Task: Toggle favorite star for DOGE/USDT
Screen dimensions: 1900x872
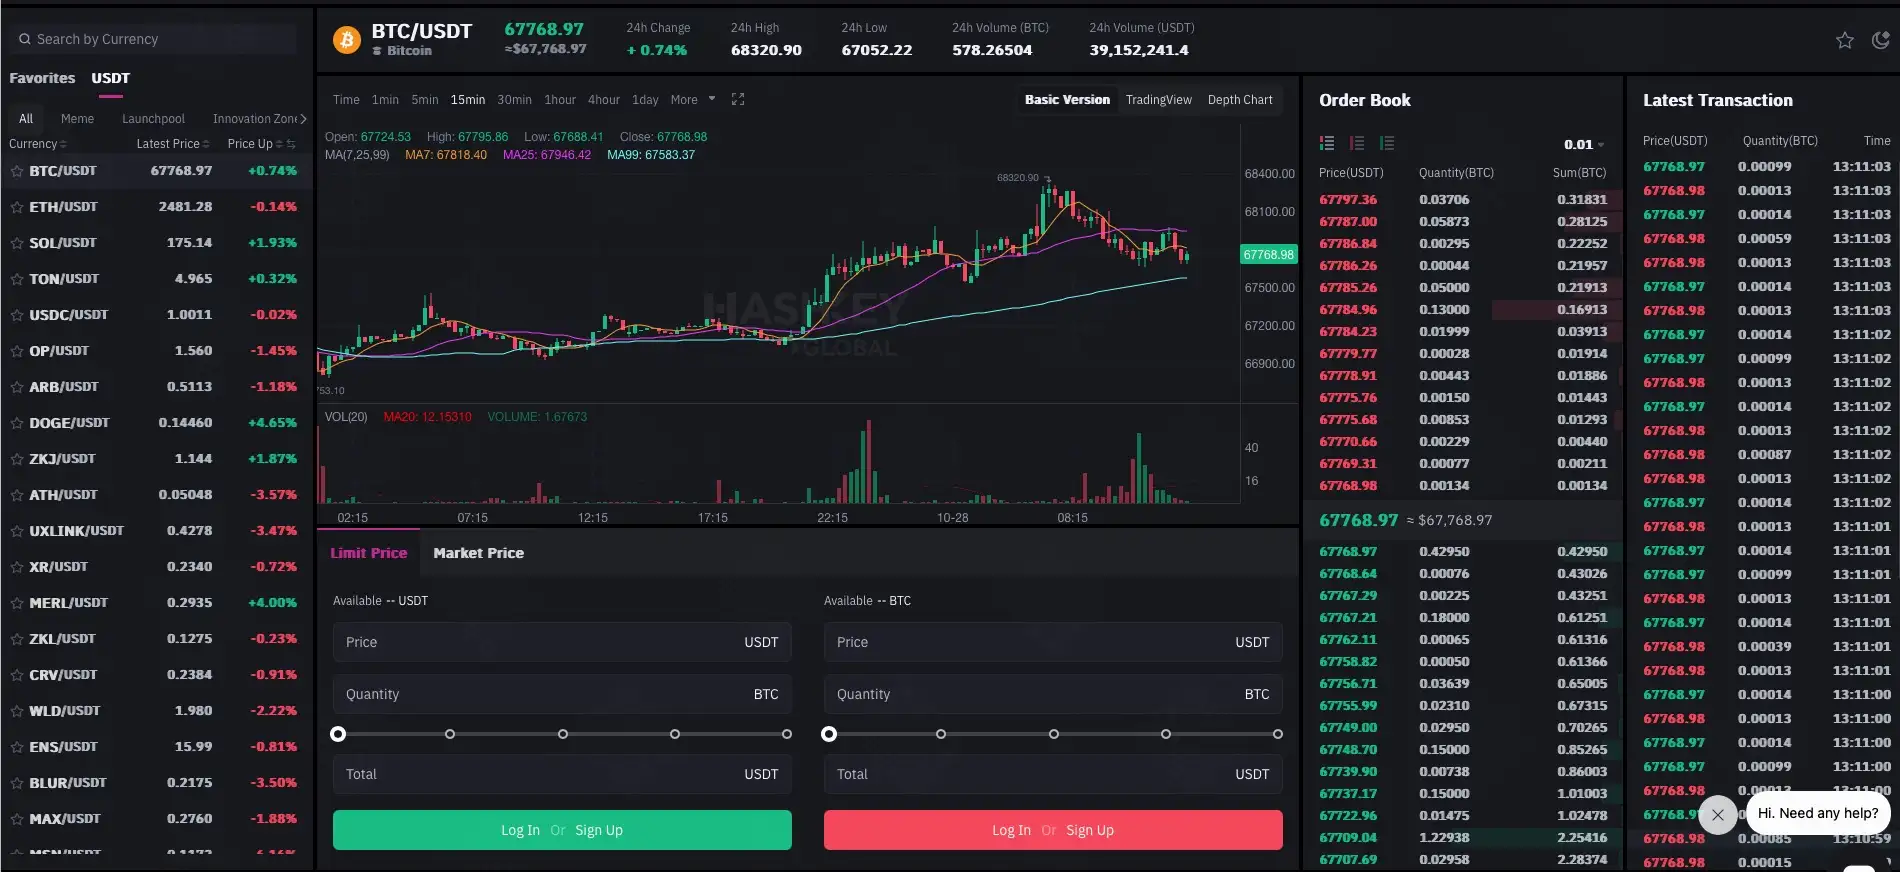Action: pos(17,423)
